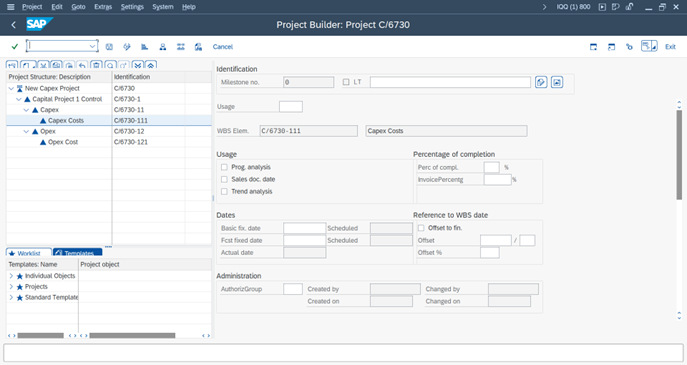687x365 pixels.
Task: Click the customize local layout icon
Action: tap(629, 46)
